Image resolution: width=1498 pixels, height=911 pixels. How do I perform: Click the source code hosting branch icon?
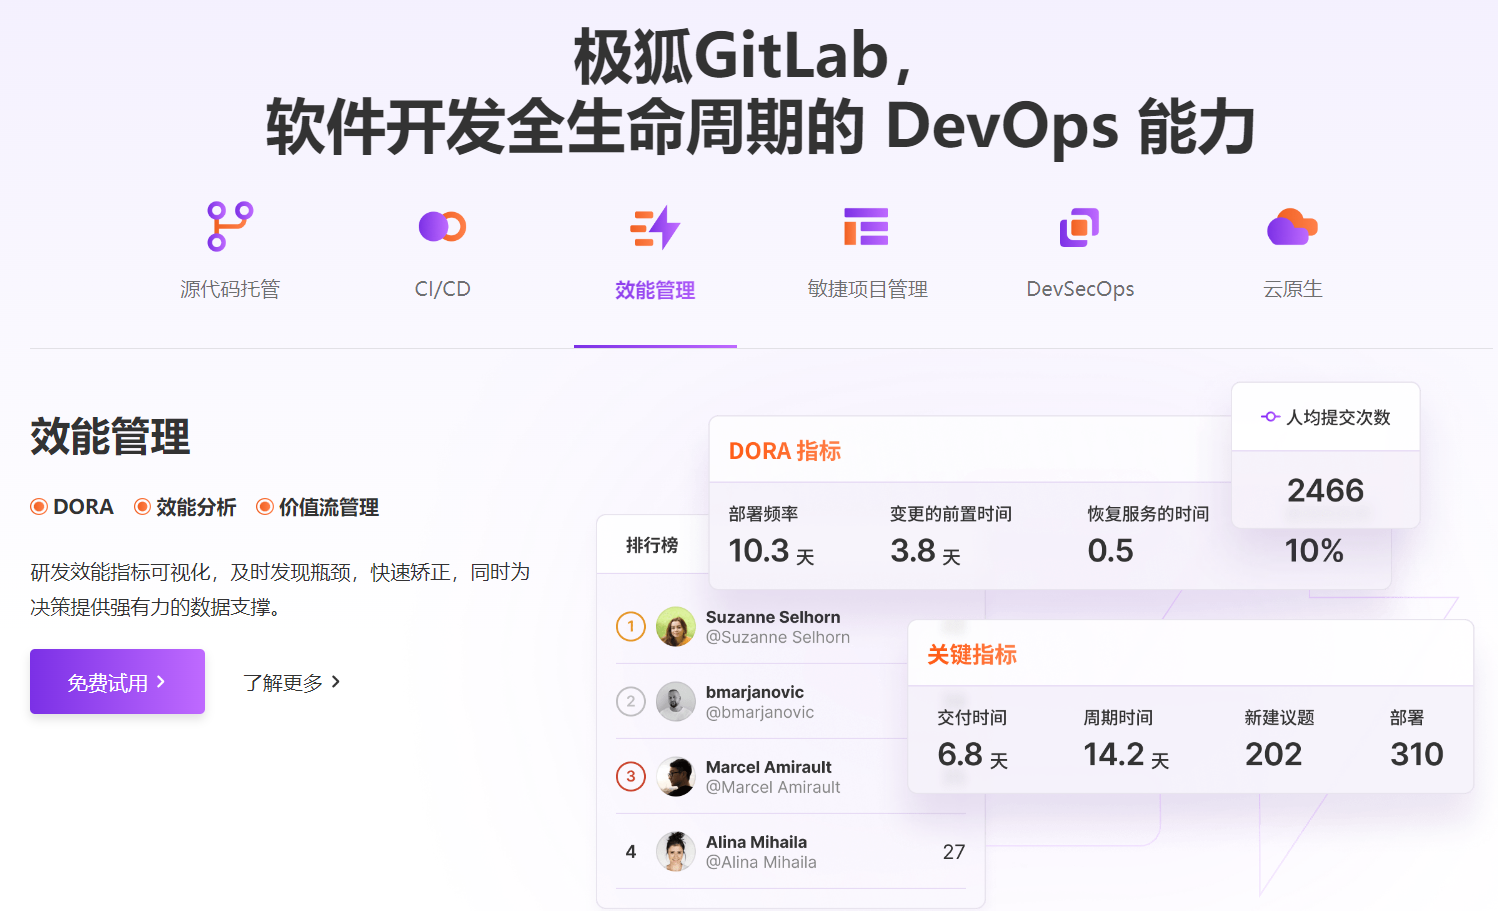pos(230,226)
